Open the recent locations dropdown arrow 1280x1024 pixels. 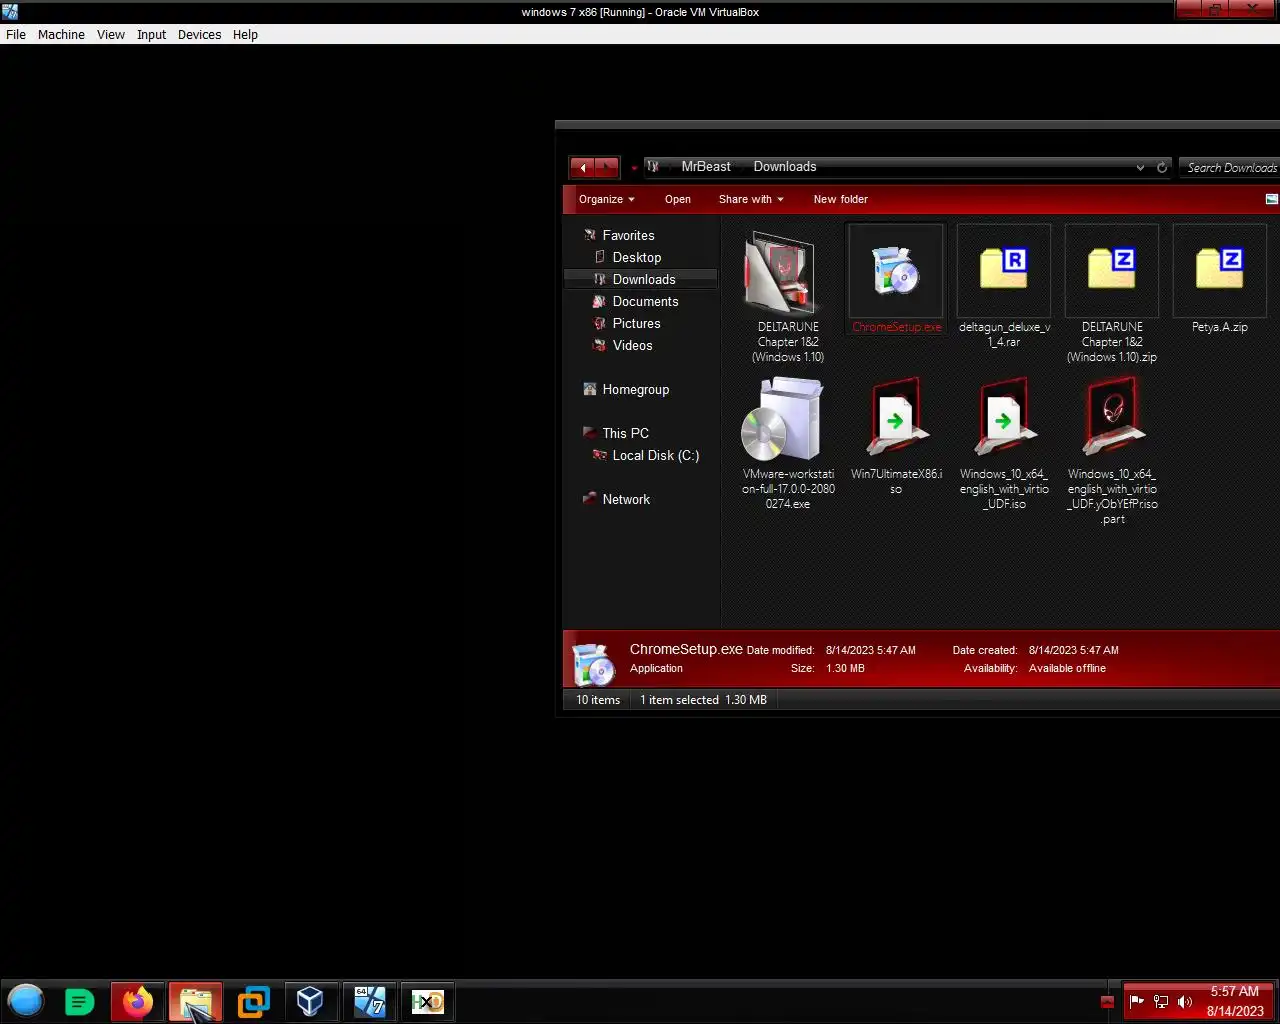(634, 168)
